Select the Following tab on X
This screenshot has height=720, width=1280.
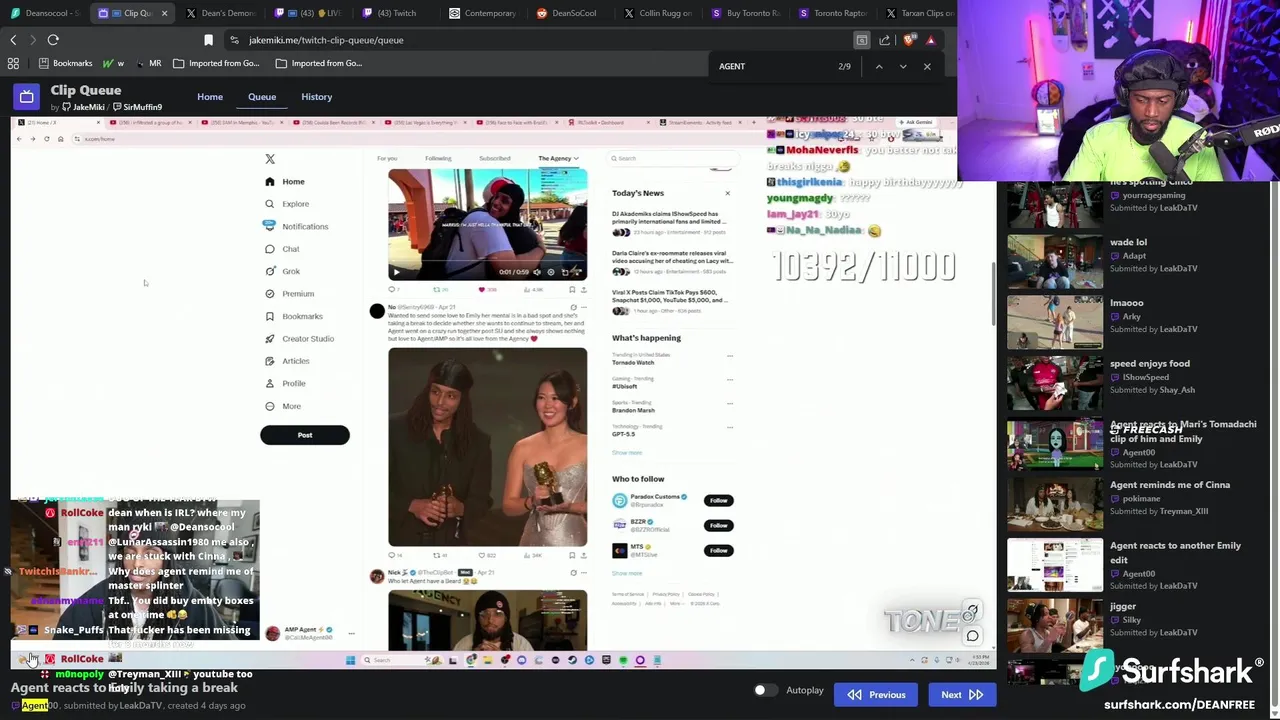click(438, 158)
